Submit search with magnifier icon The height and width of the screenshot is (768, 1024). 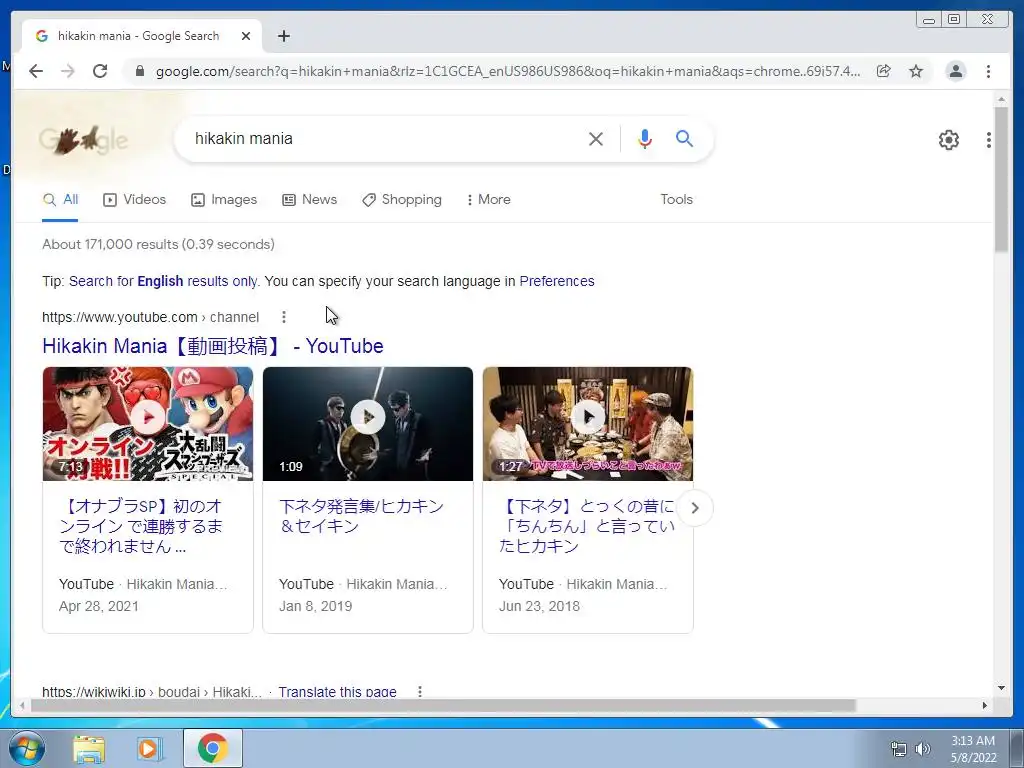(684, 138)
